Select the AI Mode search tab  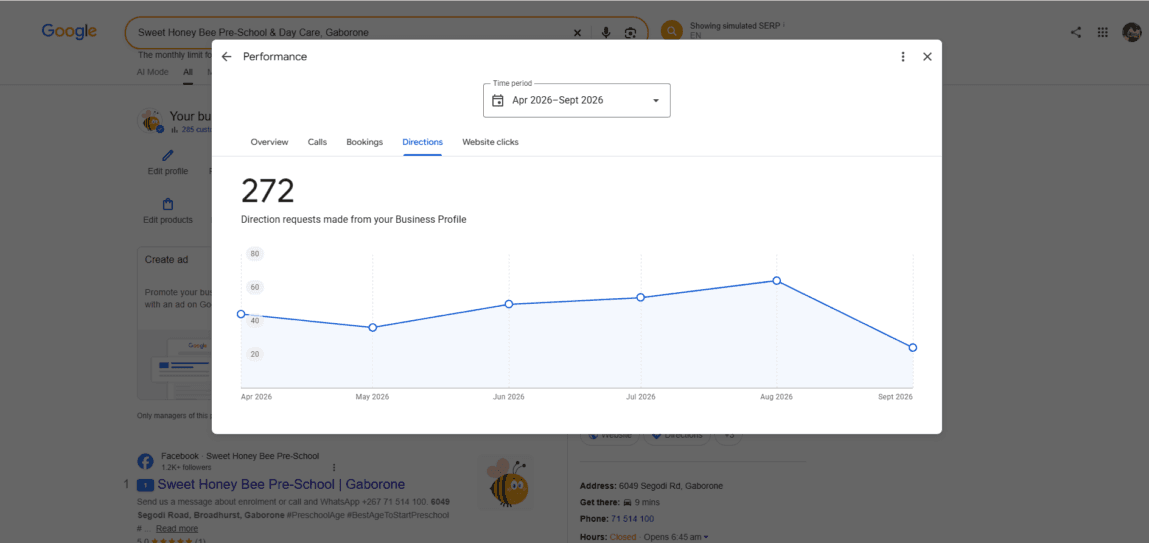pos(152,72)
